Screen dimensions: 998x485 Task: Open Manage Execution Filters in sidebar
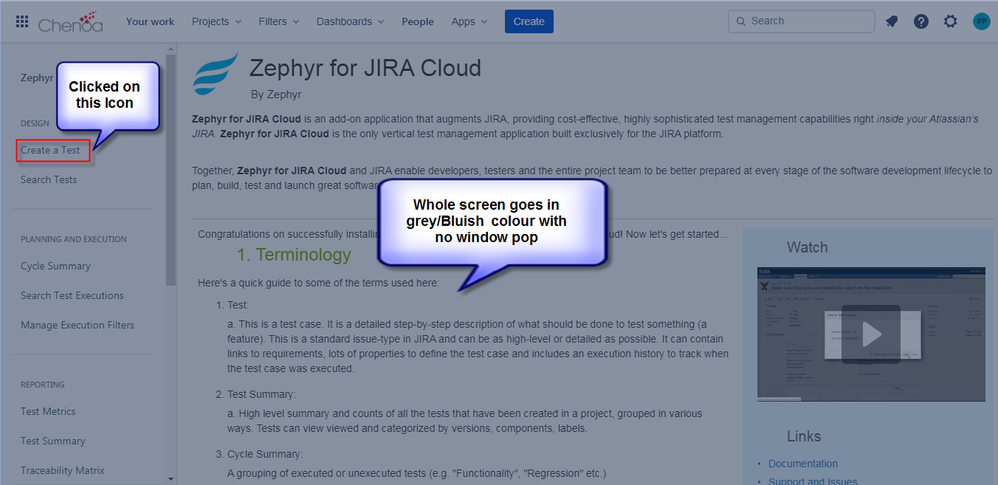point(77,325)
